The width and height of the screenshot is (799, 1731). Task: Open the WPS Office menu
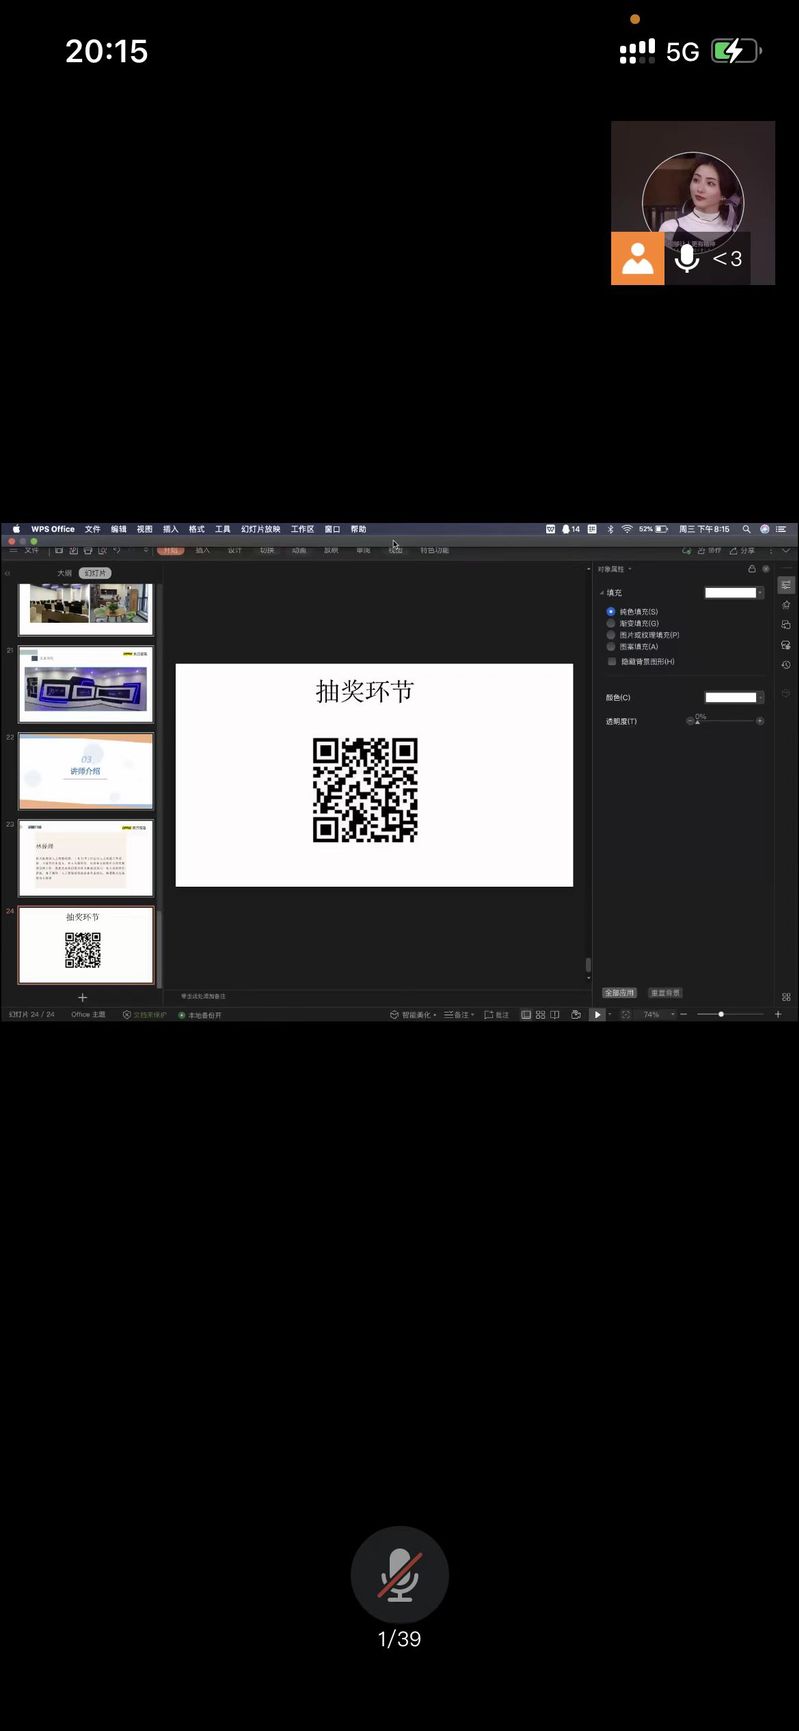pos(53,529)
